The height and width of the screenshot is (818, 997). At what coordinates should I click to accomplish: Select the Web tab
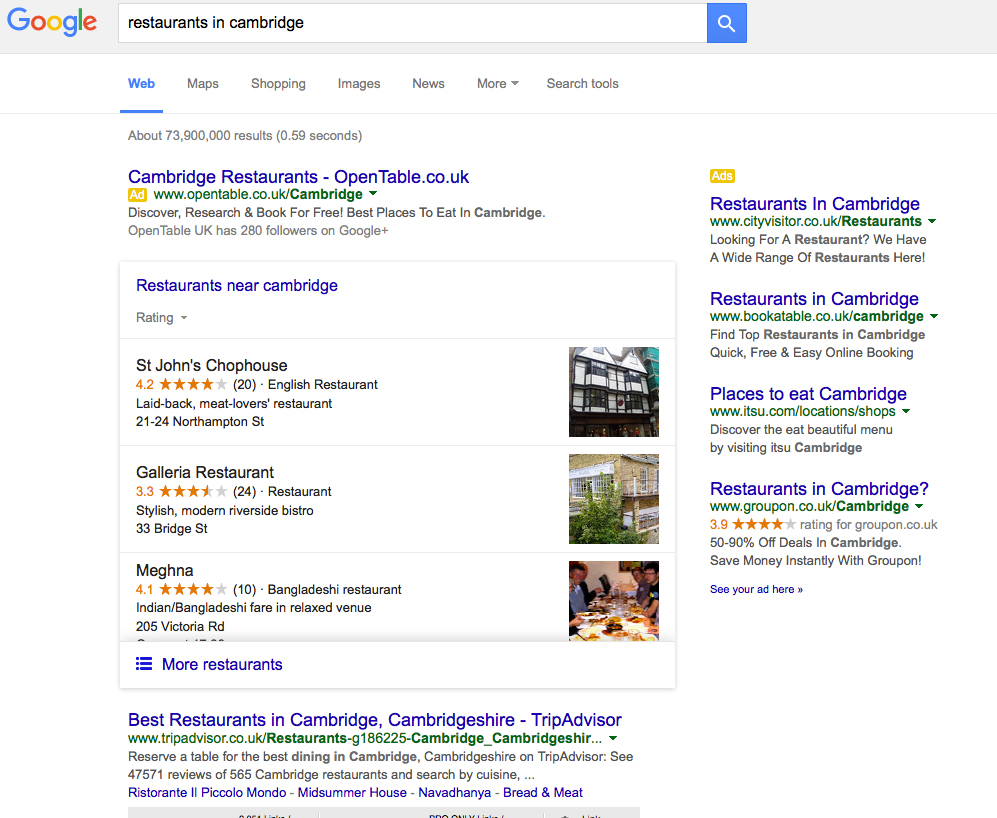[x=141, y=83]
